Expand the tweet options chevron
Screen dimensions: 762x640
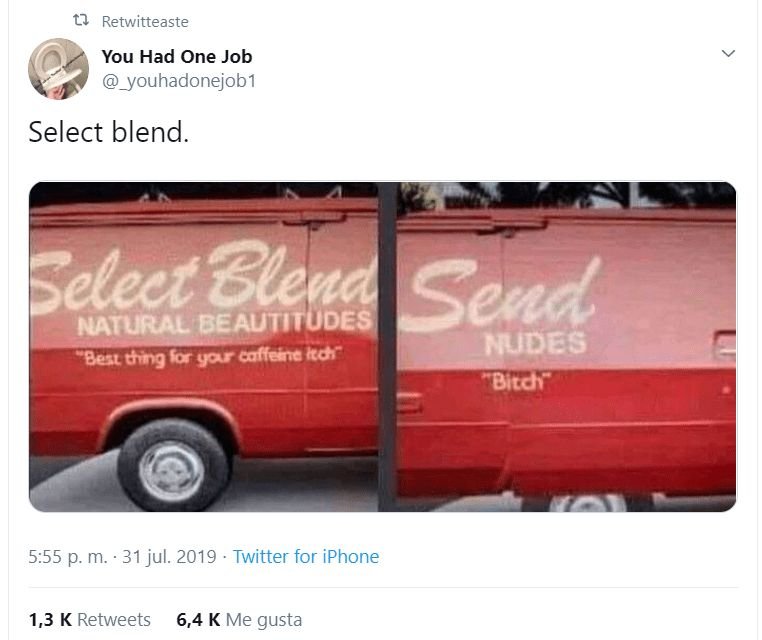[x=728, y=53]
